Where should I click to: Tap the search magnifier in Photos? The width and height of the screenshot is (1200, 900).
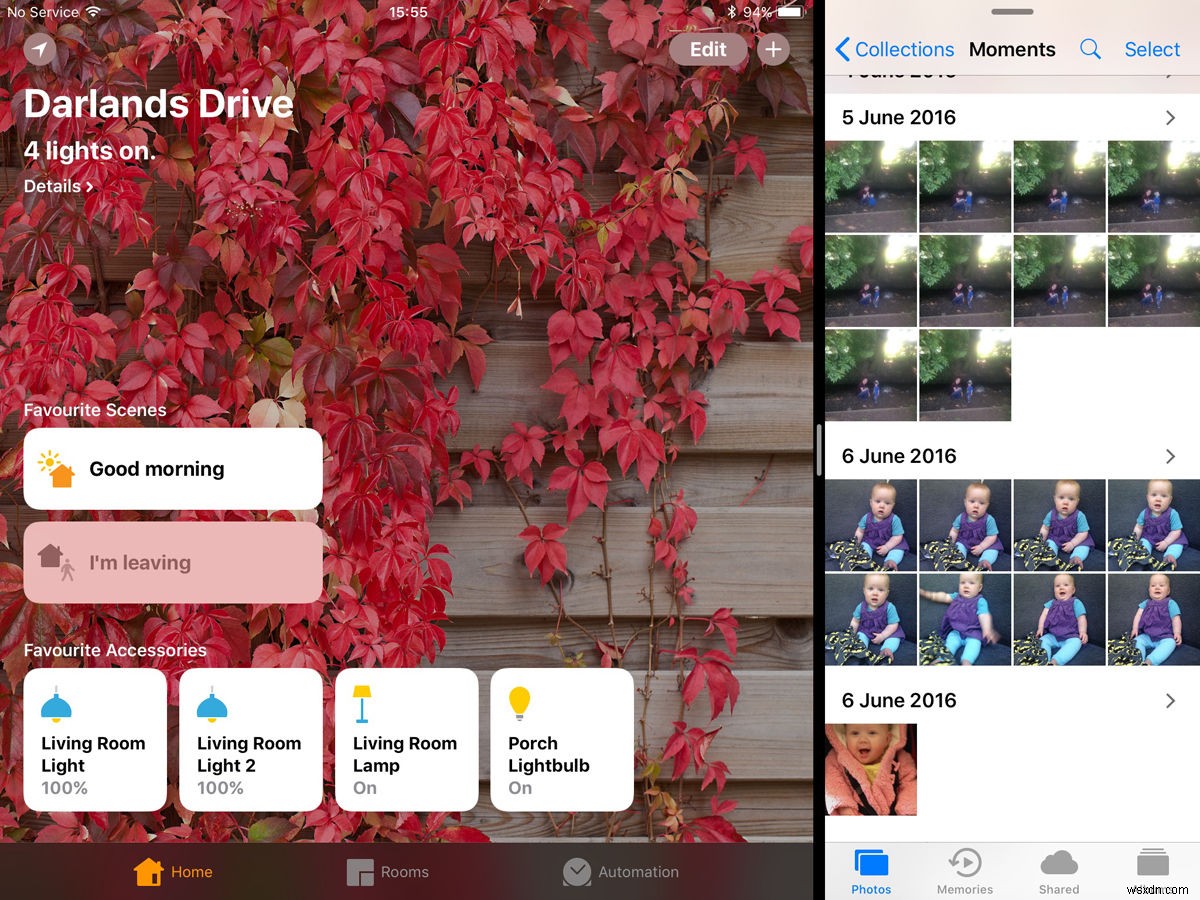1090,49
